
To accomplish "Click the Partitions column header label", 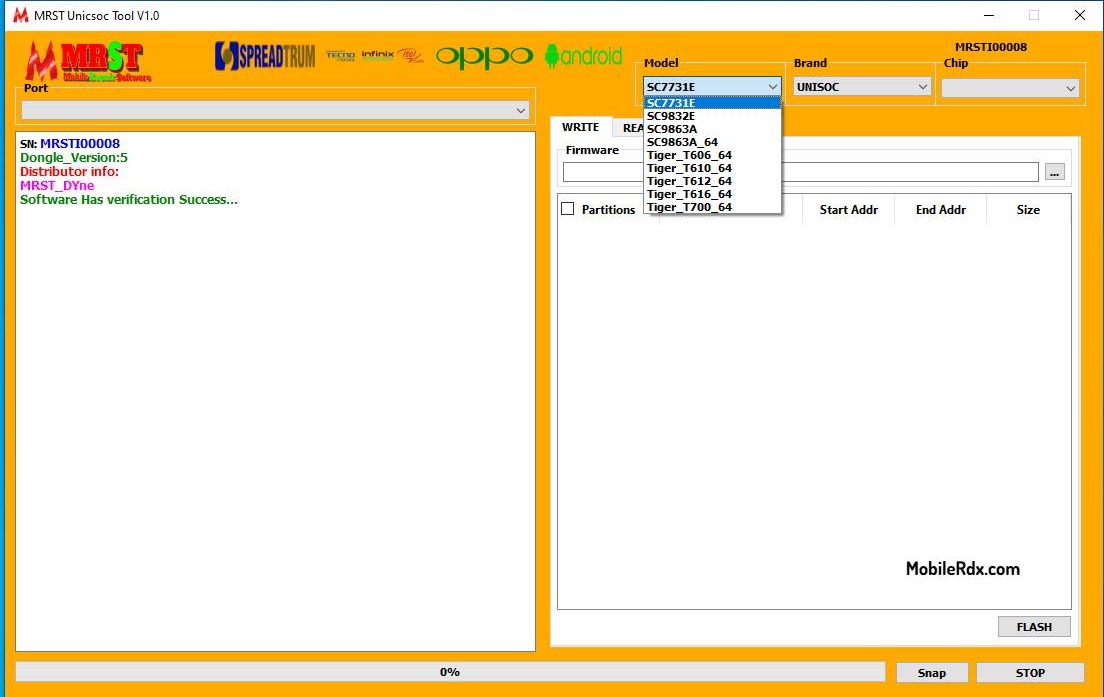I will point(608,210).
